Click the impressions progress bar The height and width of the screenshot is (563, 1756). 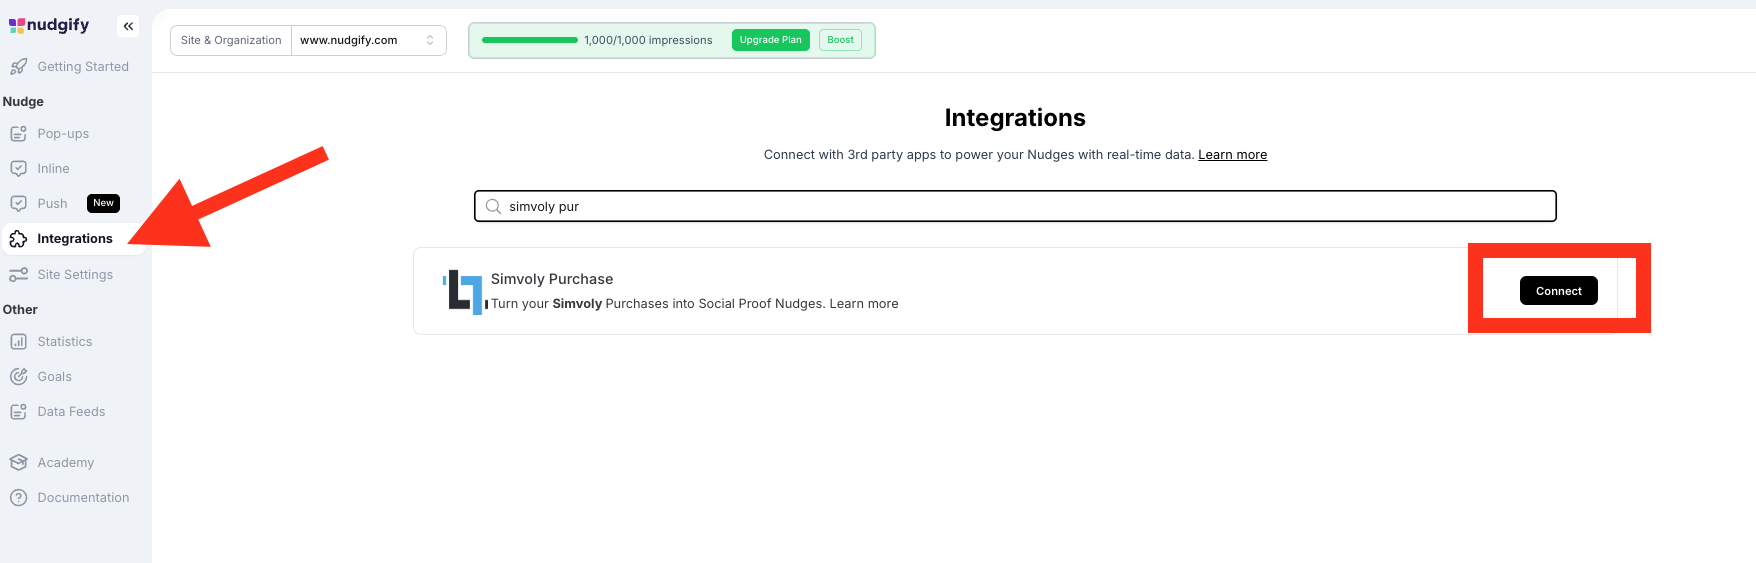click(530, 40)
